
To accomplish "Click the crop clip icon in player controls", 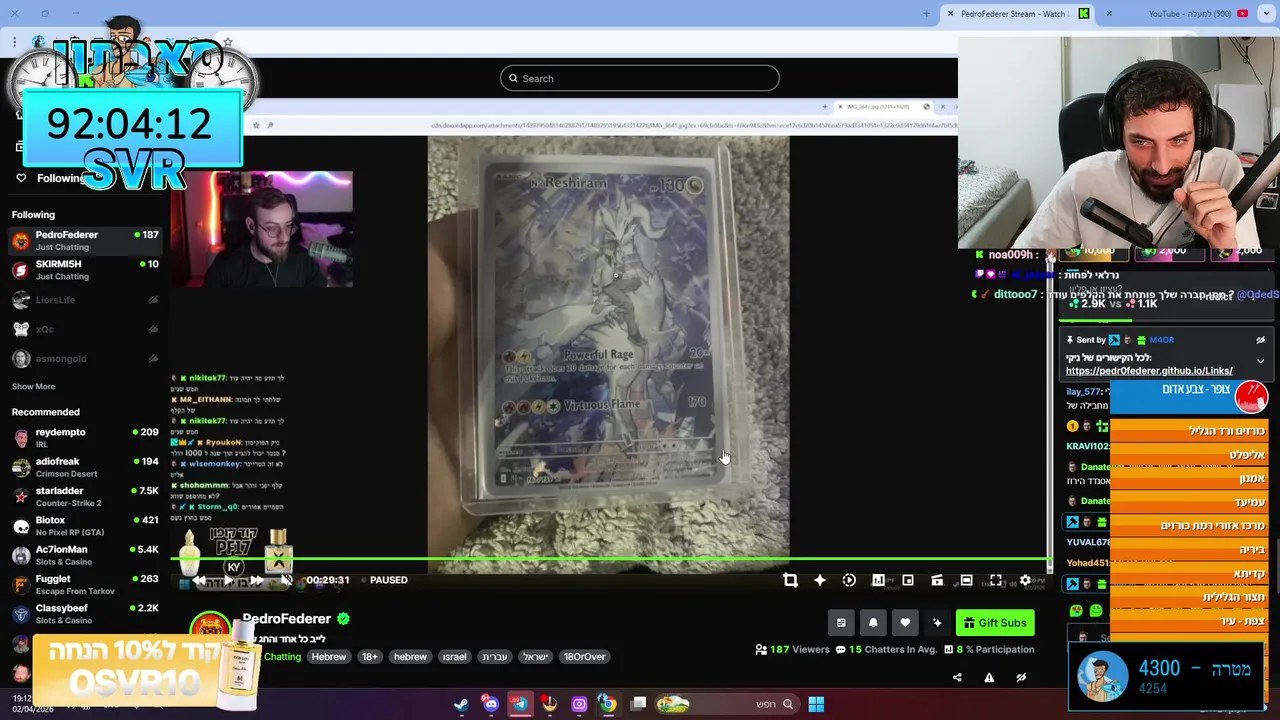I will tap(790, 580).
